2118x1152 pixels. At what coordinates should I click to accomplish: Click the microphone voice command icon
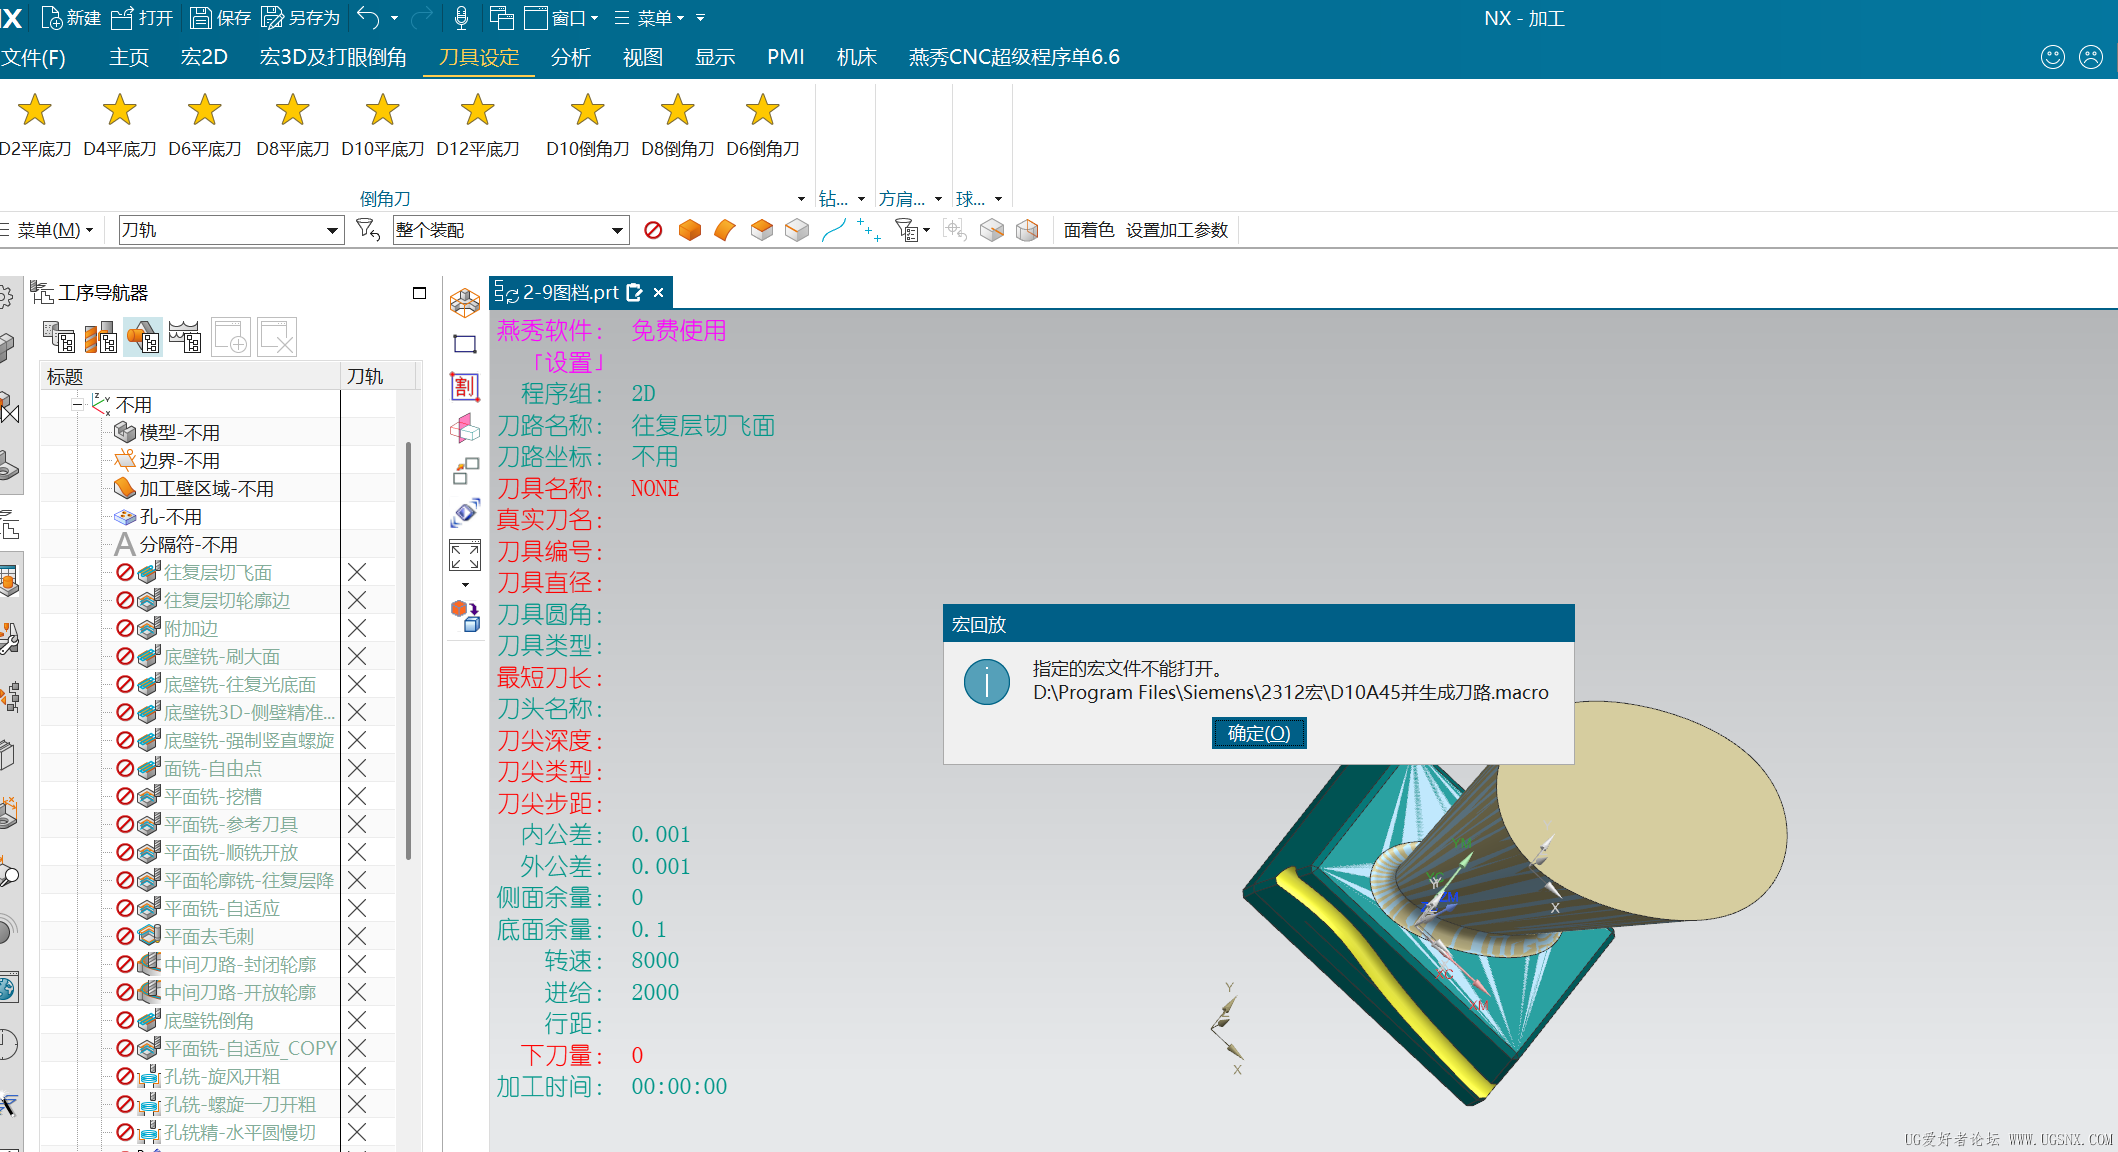point(461,18)
